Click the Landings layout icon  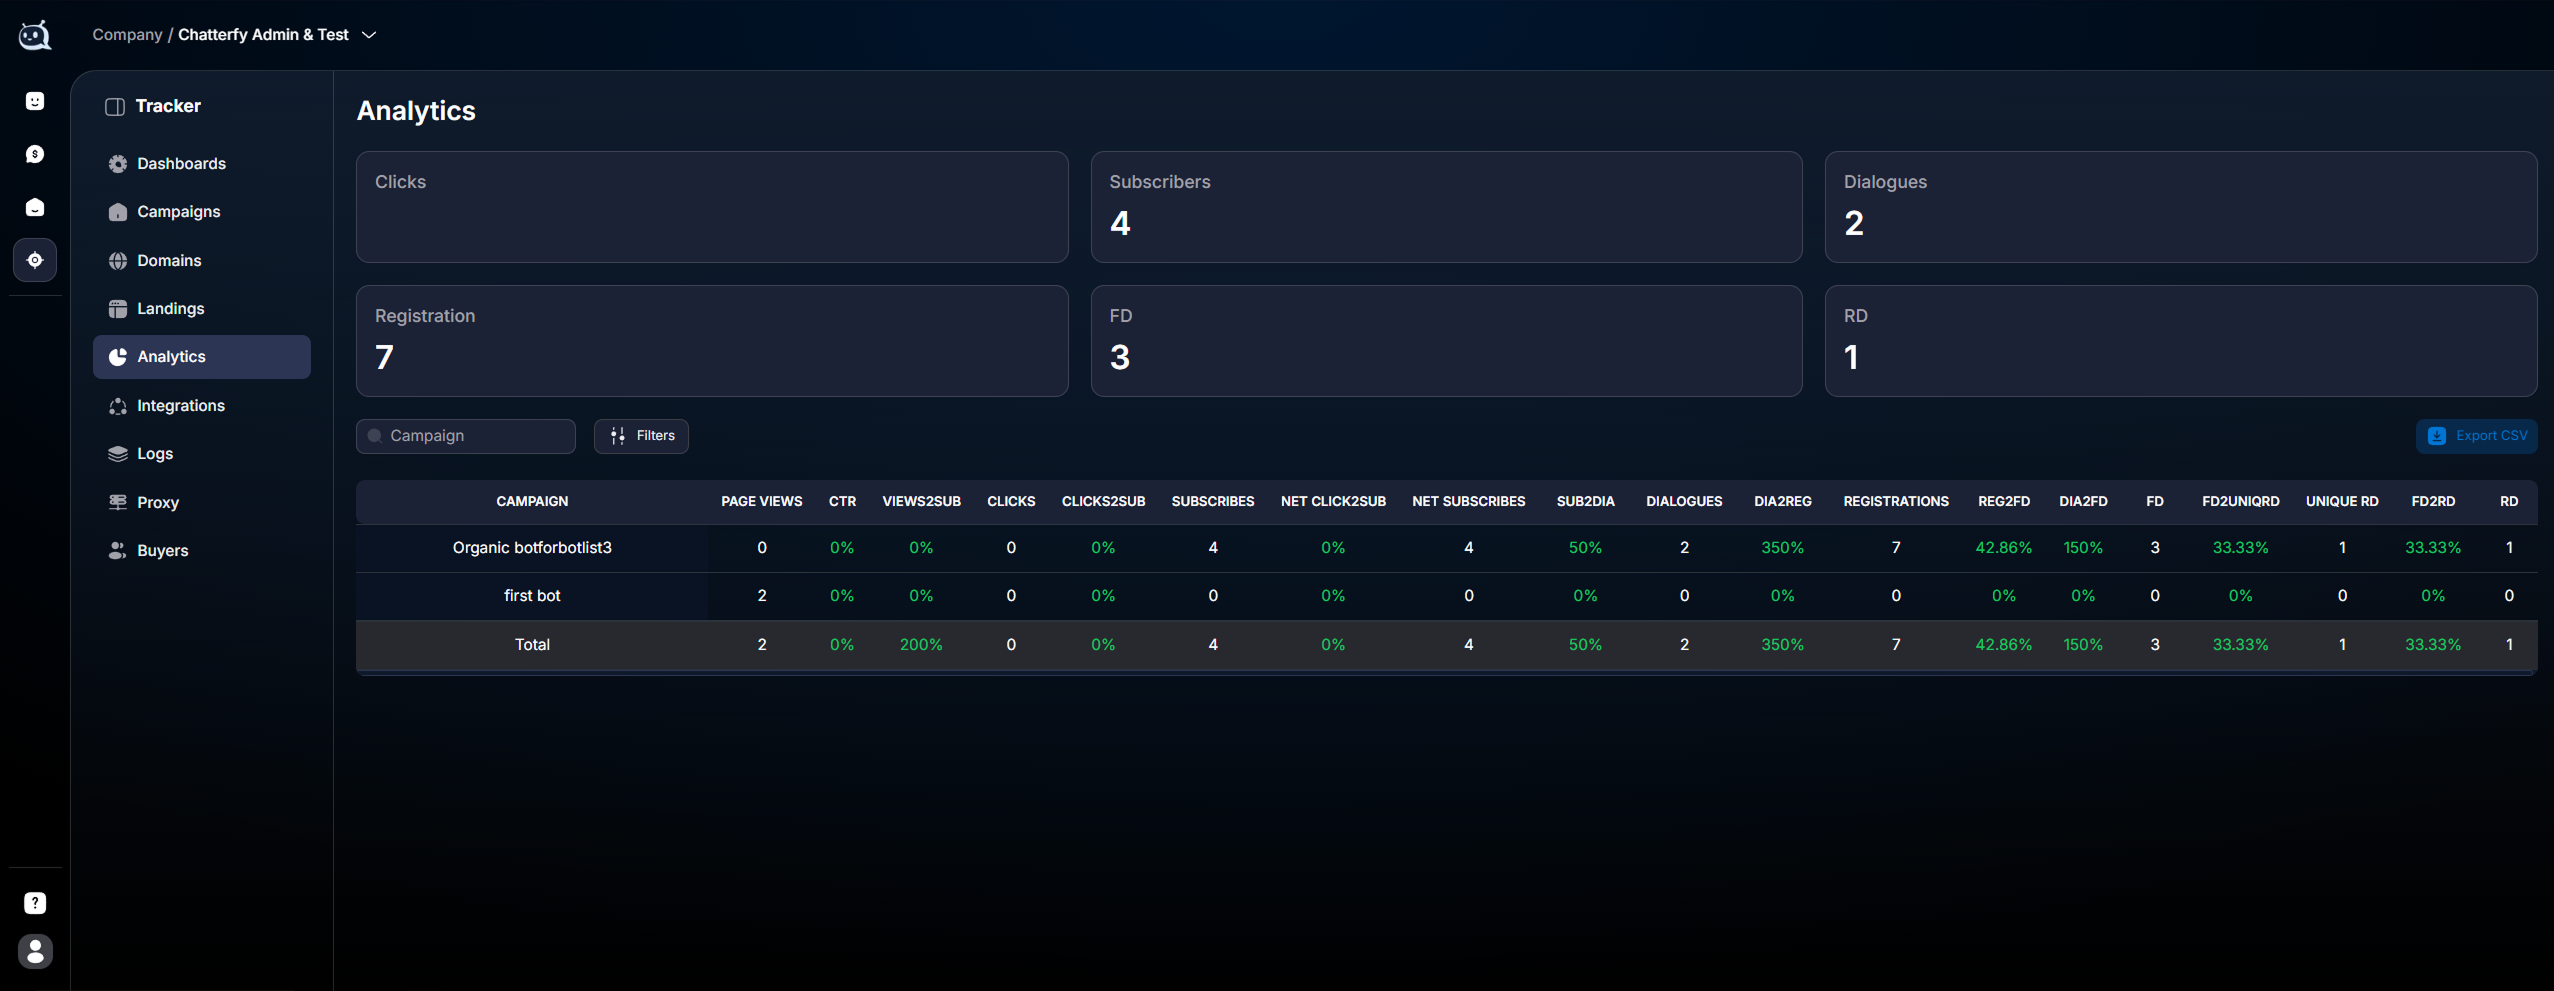(x=118, y=309)
